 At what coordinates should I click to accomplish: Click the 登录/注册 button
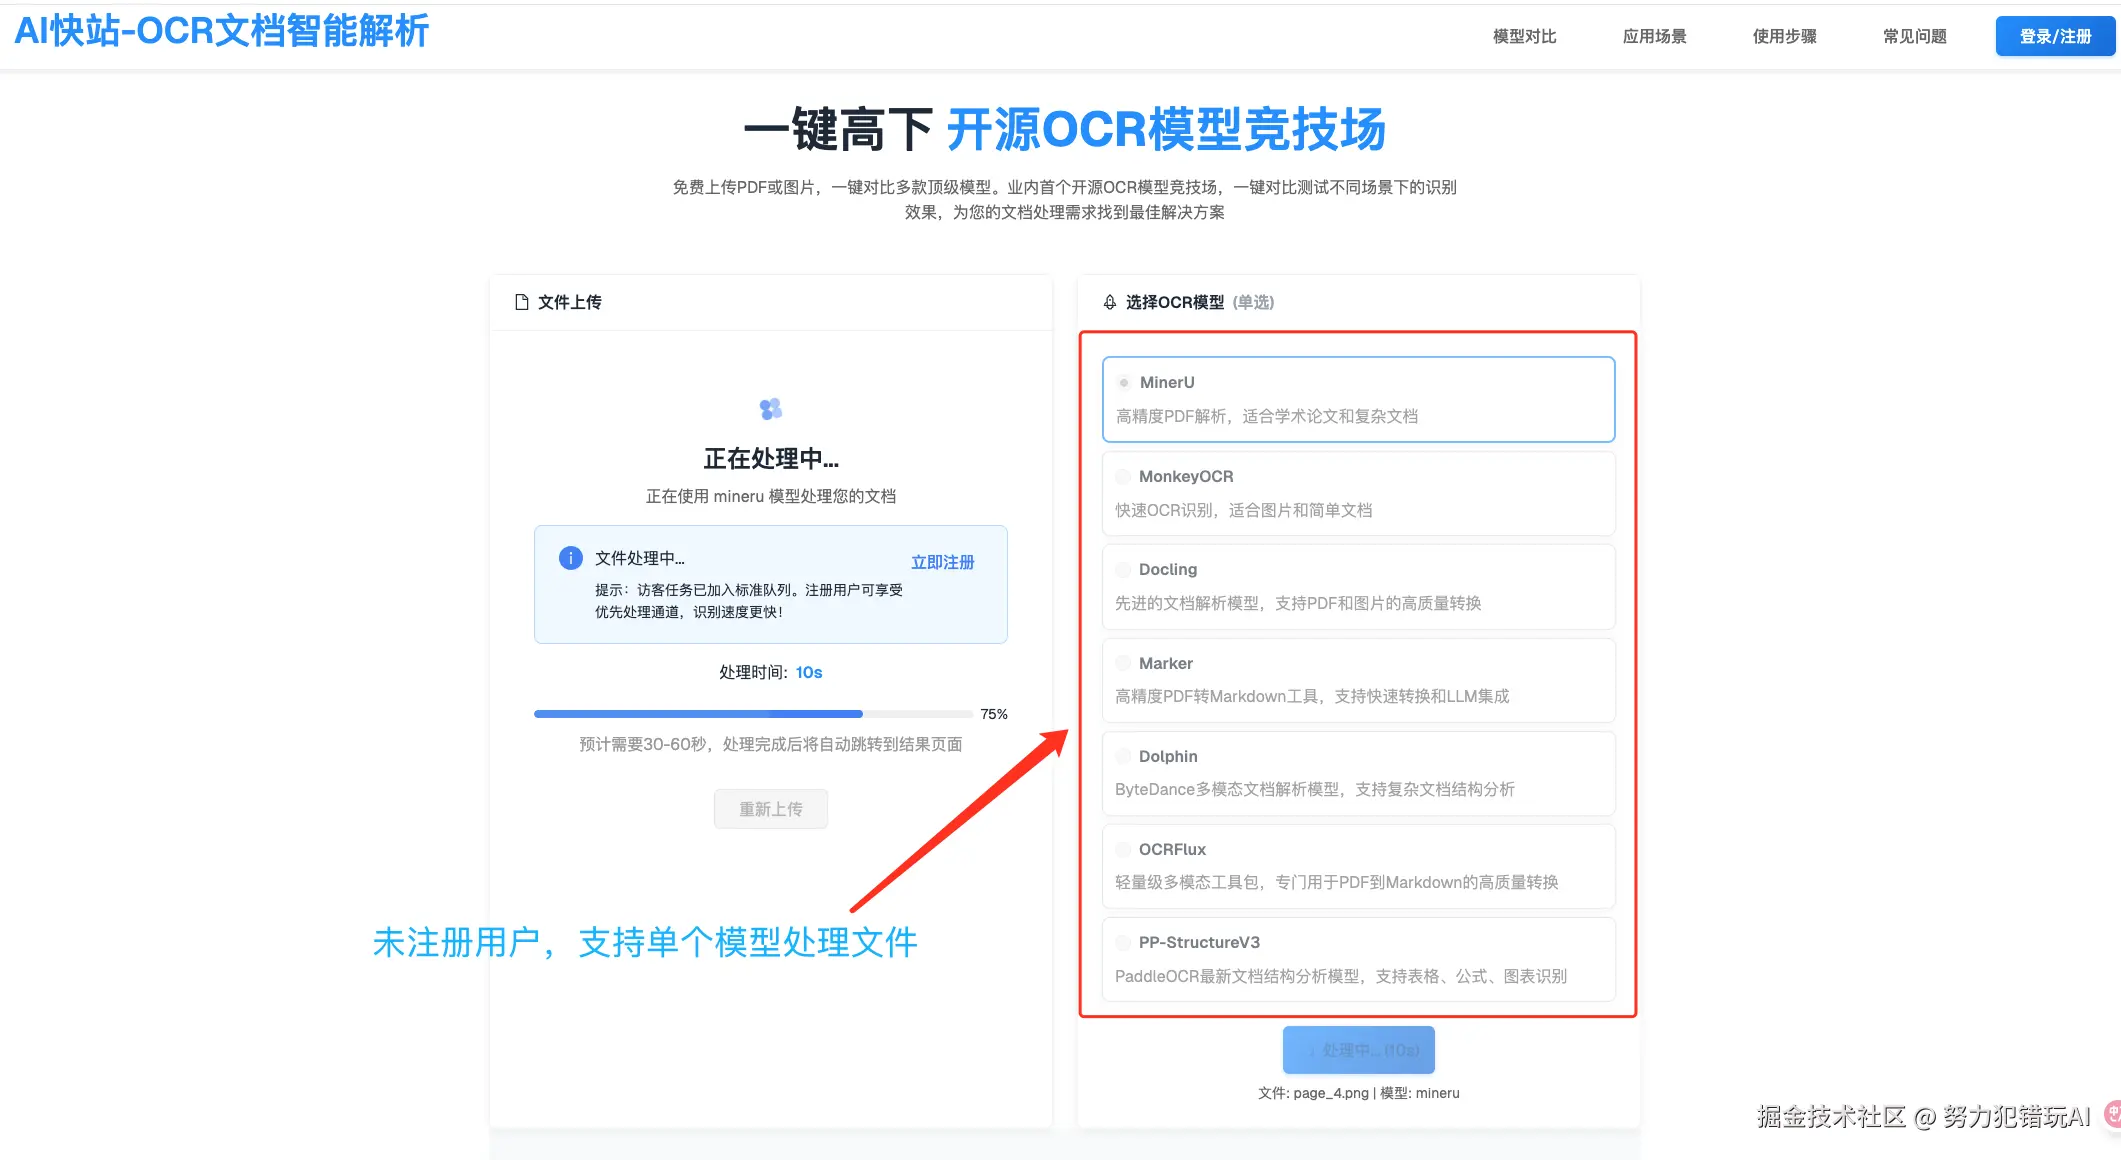click(x=2054, y=36)
